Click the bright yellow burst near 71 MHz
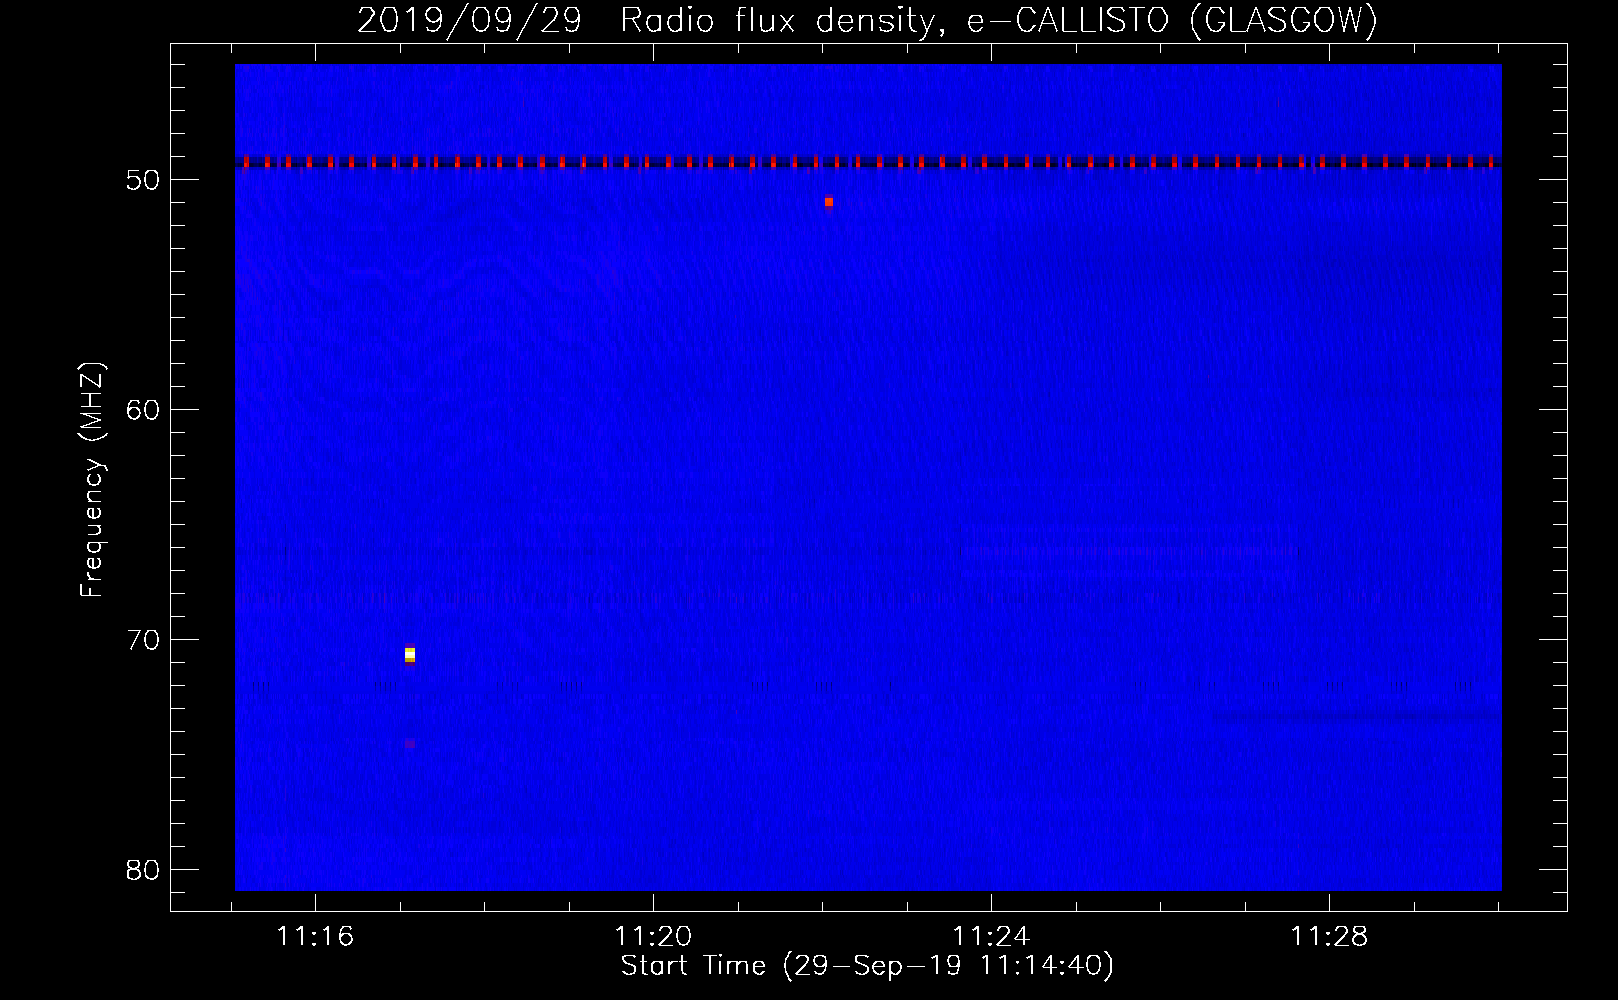The image size is (1618, 1000). 410,654
